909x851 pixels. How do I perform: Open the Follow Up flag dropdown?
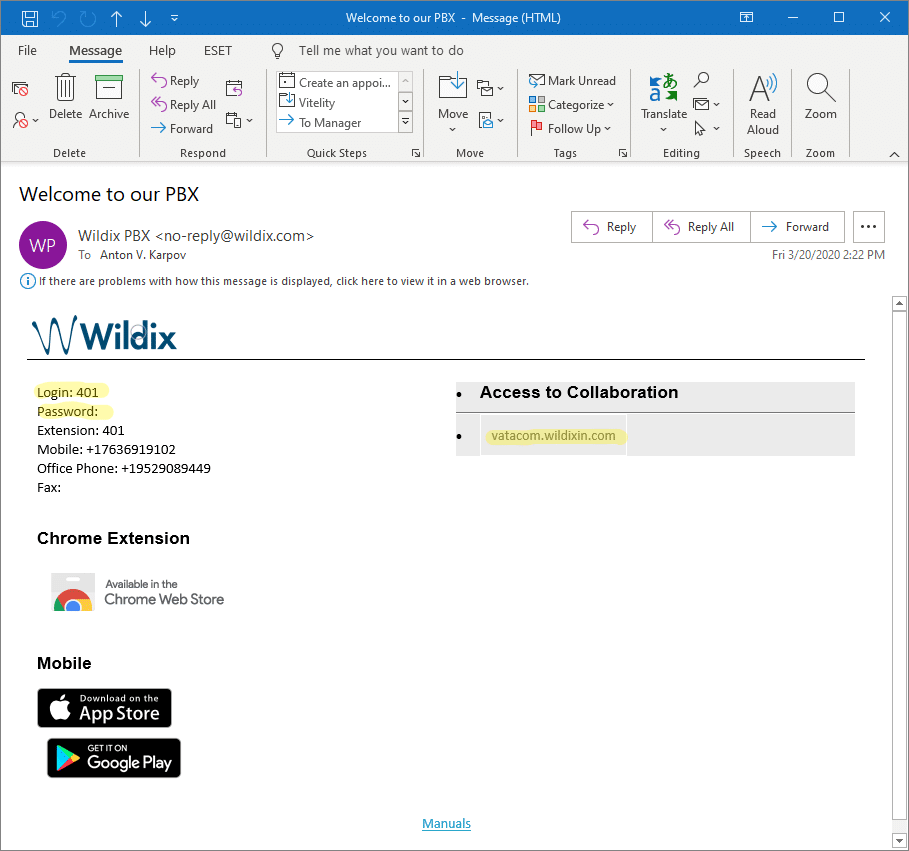[x=570, y=128]
